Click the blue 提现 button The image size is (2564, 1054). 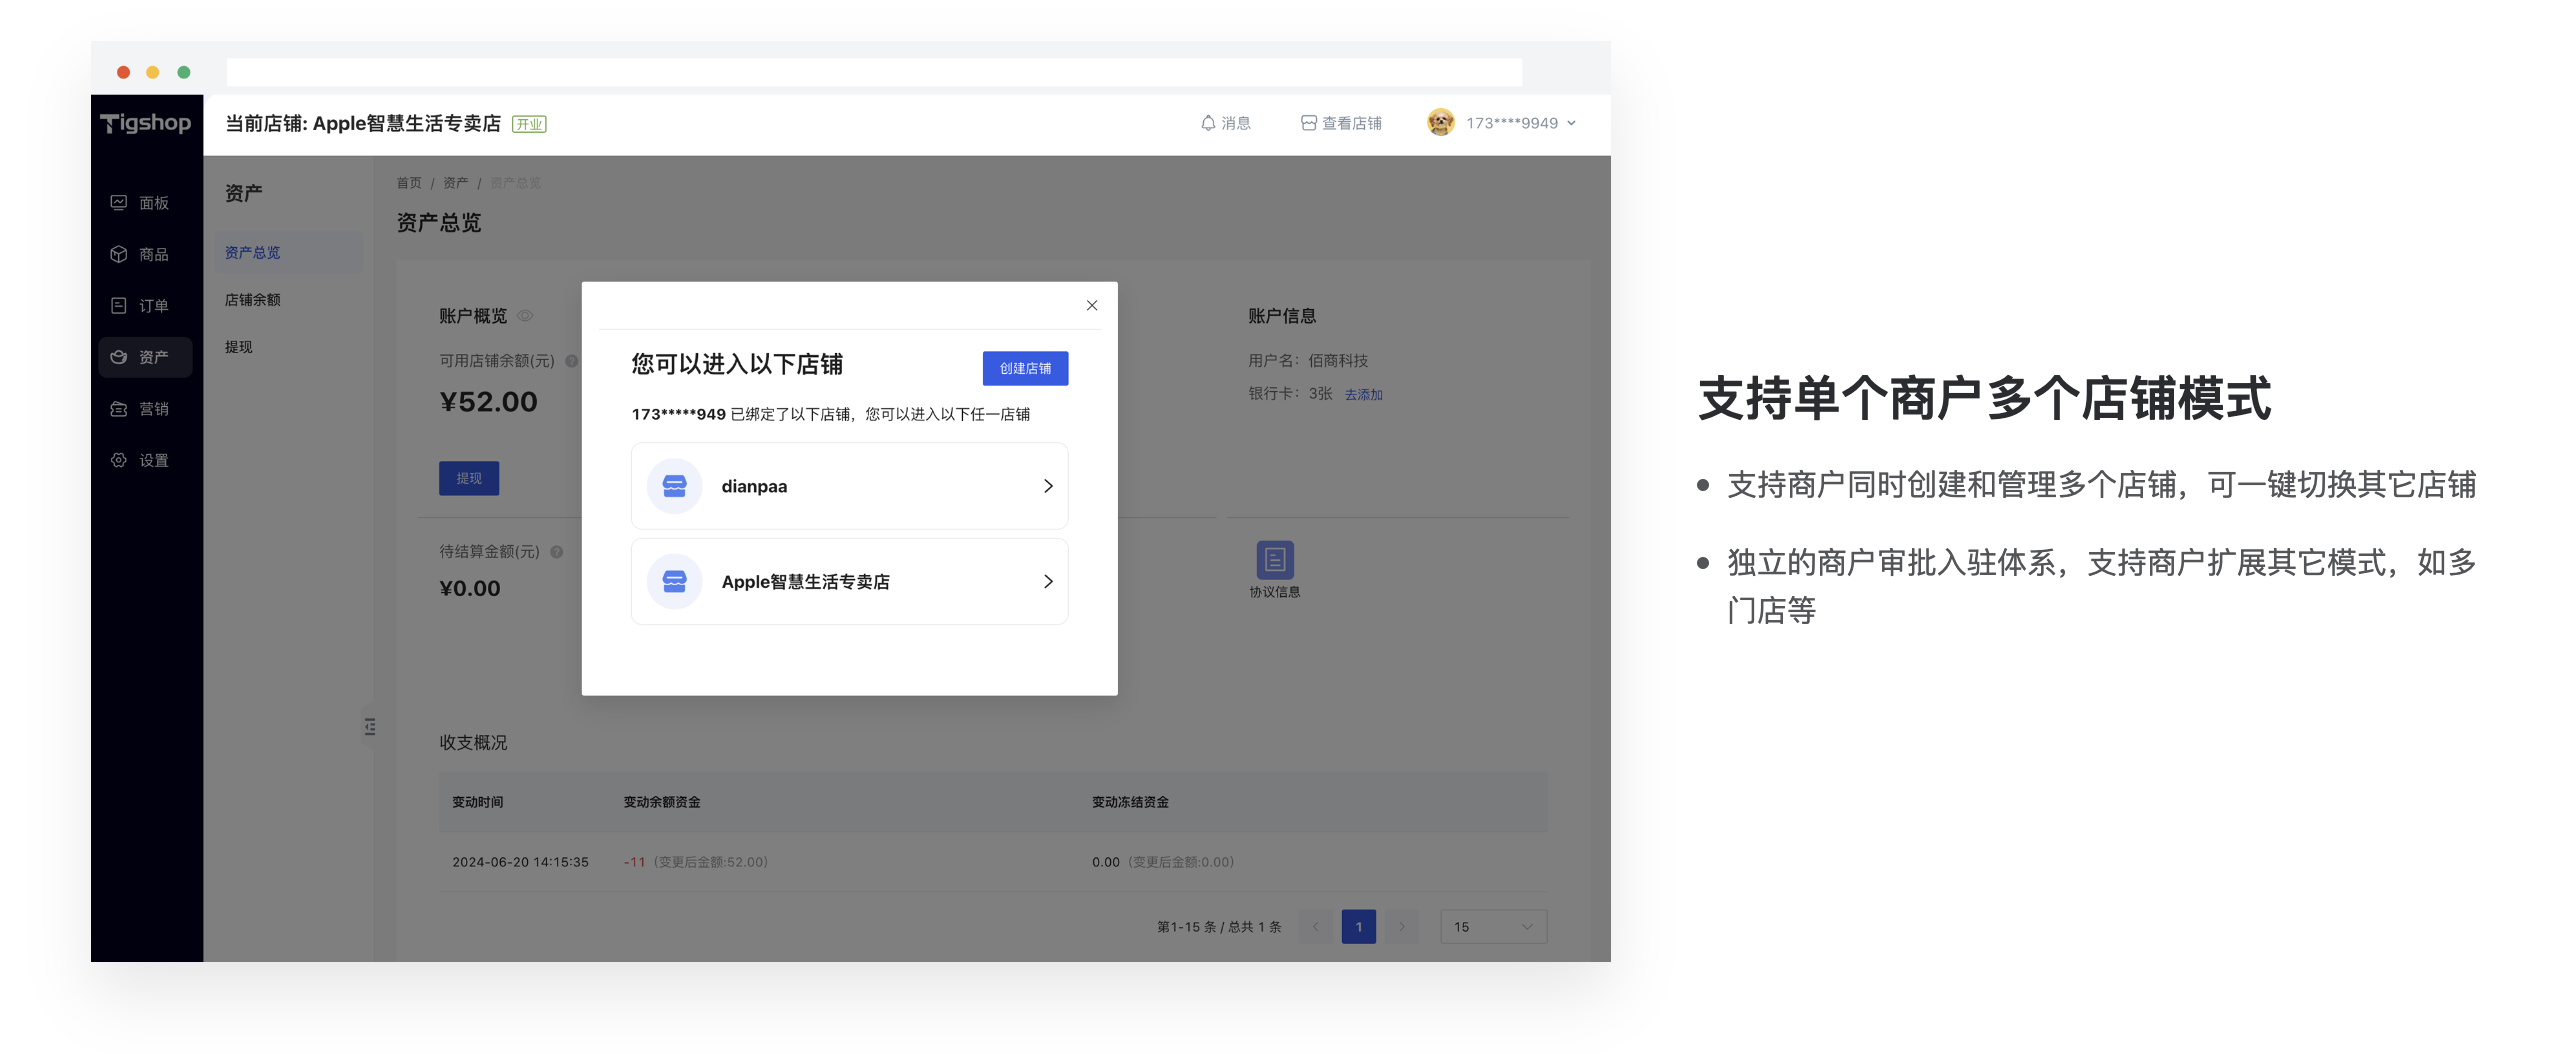click(x=469, y=479)
